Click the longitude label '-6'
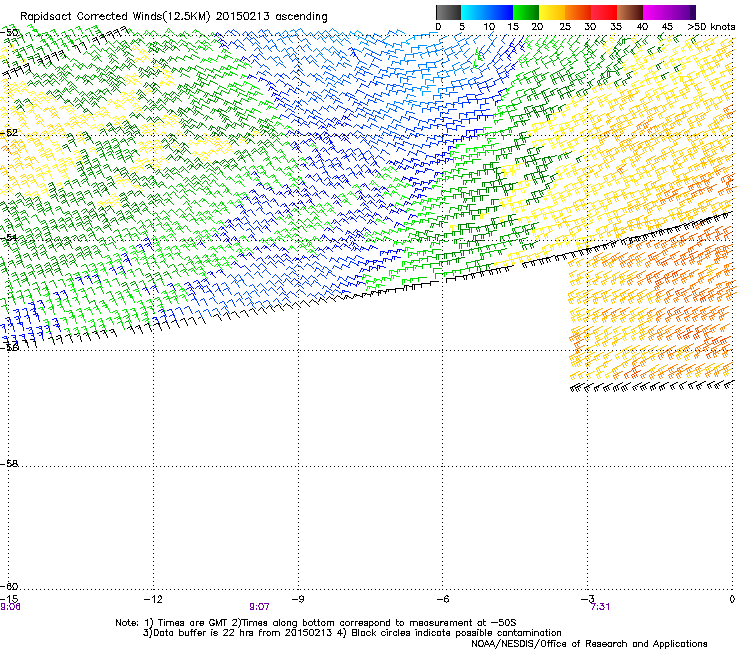 tap(442, 599)
